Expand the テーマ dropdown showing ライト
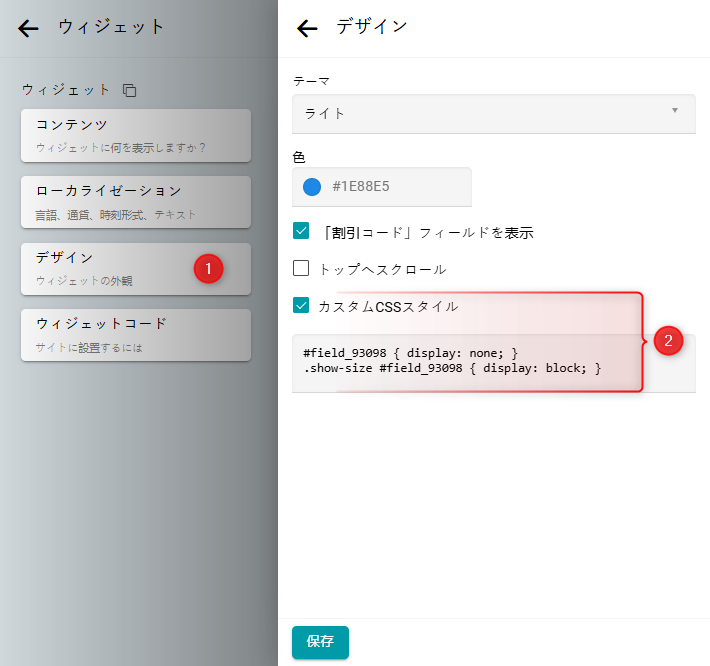This screenshot has width=710, height=666. [x=494, y=114]
